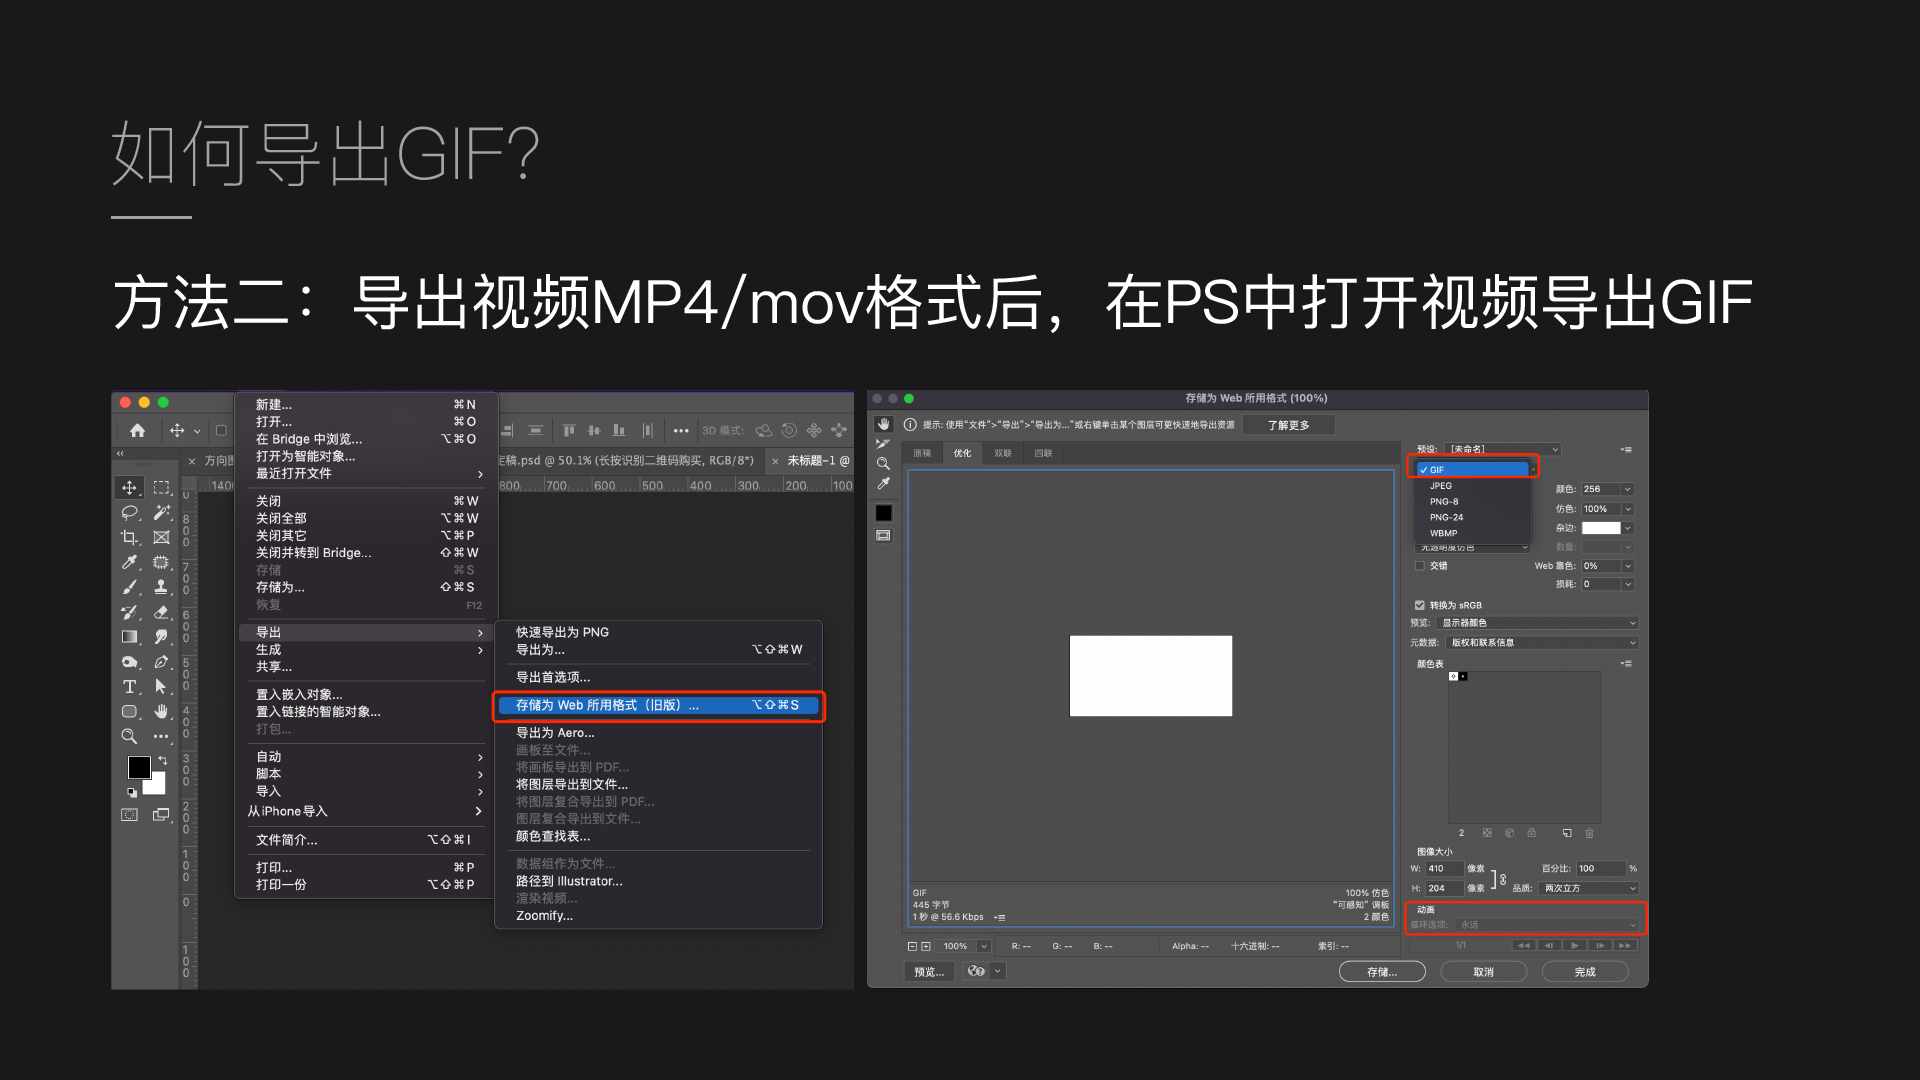Select the Eraser tool

[x=161, y=612]
